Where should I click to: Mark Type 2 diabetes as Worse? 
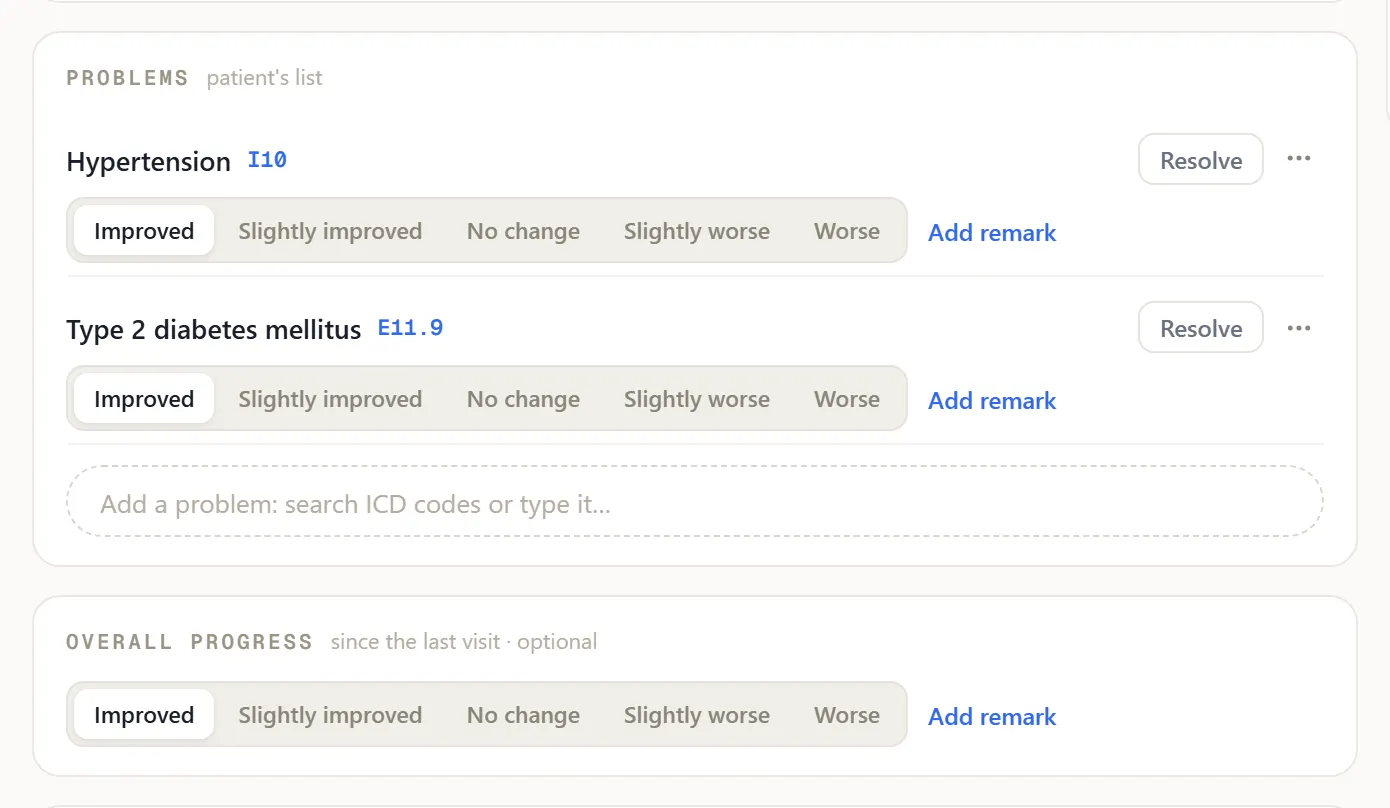tap(847, 399)
